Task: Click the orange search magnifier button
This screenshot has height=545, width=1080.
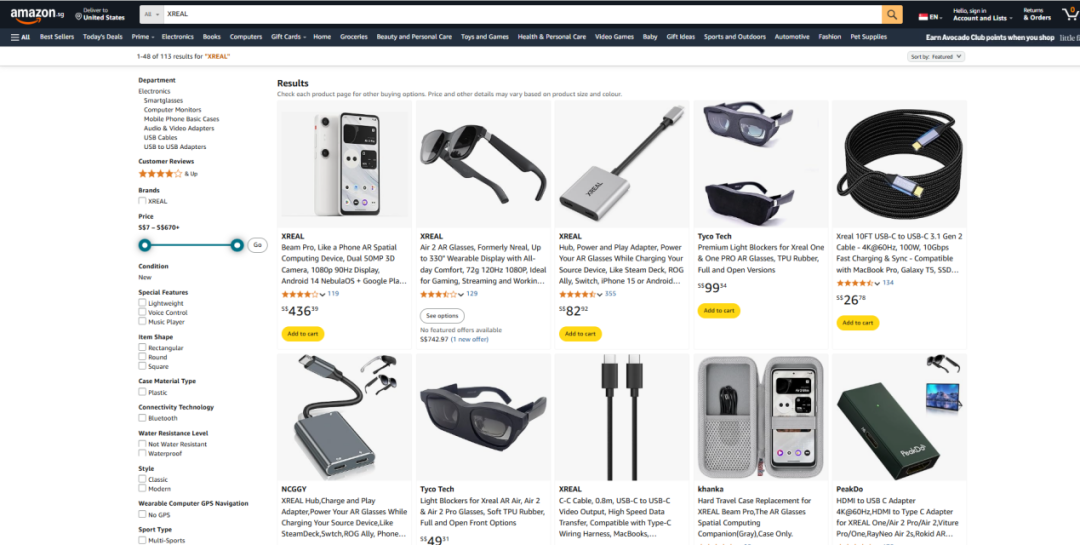Action: (x=892, y=14)
